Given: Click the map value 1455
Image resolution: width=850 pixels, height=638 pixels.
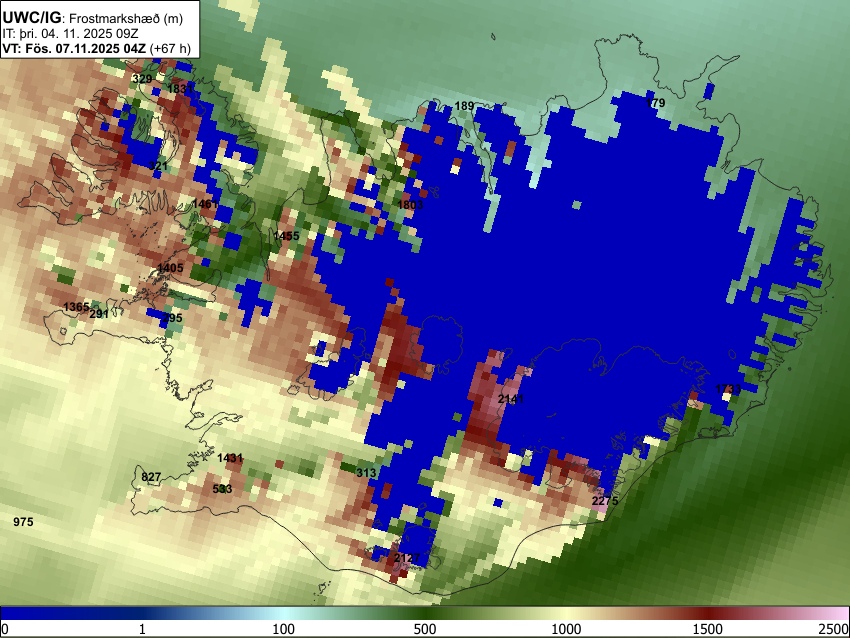Looking at the screenshot, I should [x=286, y=236].
